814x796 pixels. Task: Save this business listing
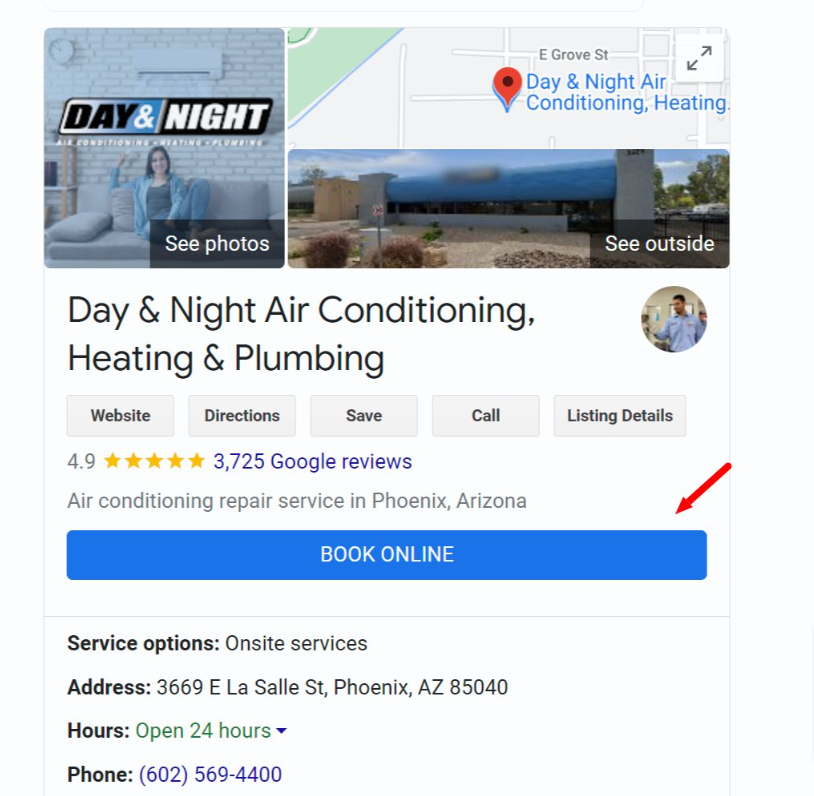[364, 416]
